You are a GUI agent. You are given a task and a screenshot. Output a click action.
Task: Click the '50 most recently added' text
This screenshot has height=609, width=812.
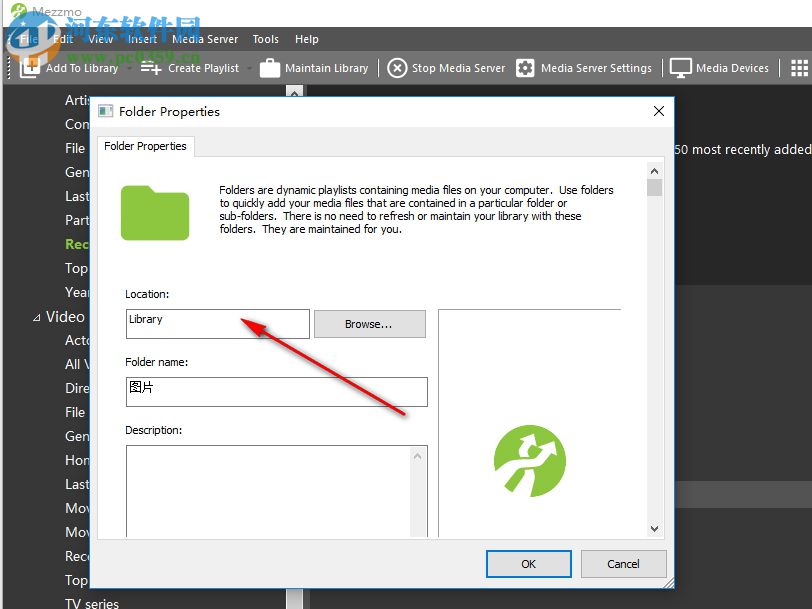tap(743, 150)
